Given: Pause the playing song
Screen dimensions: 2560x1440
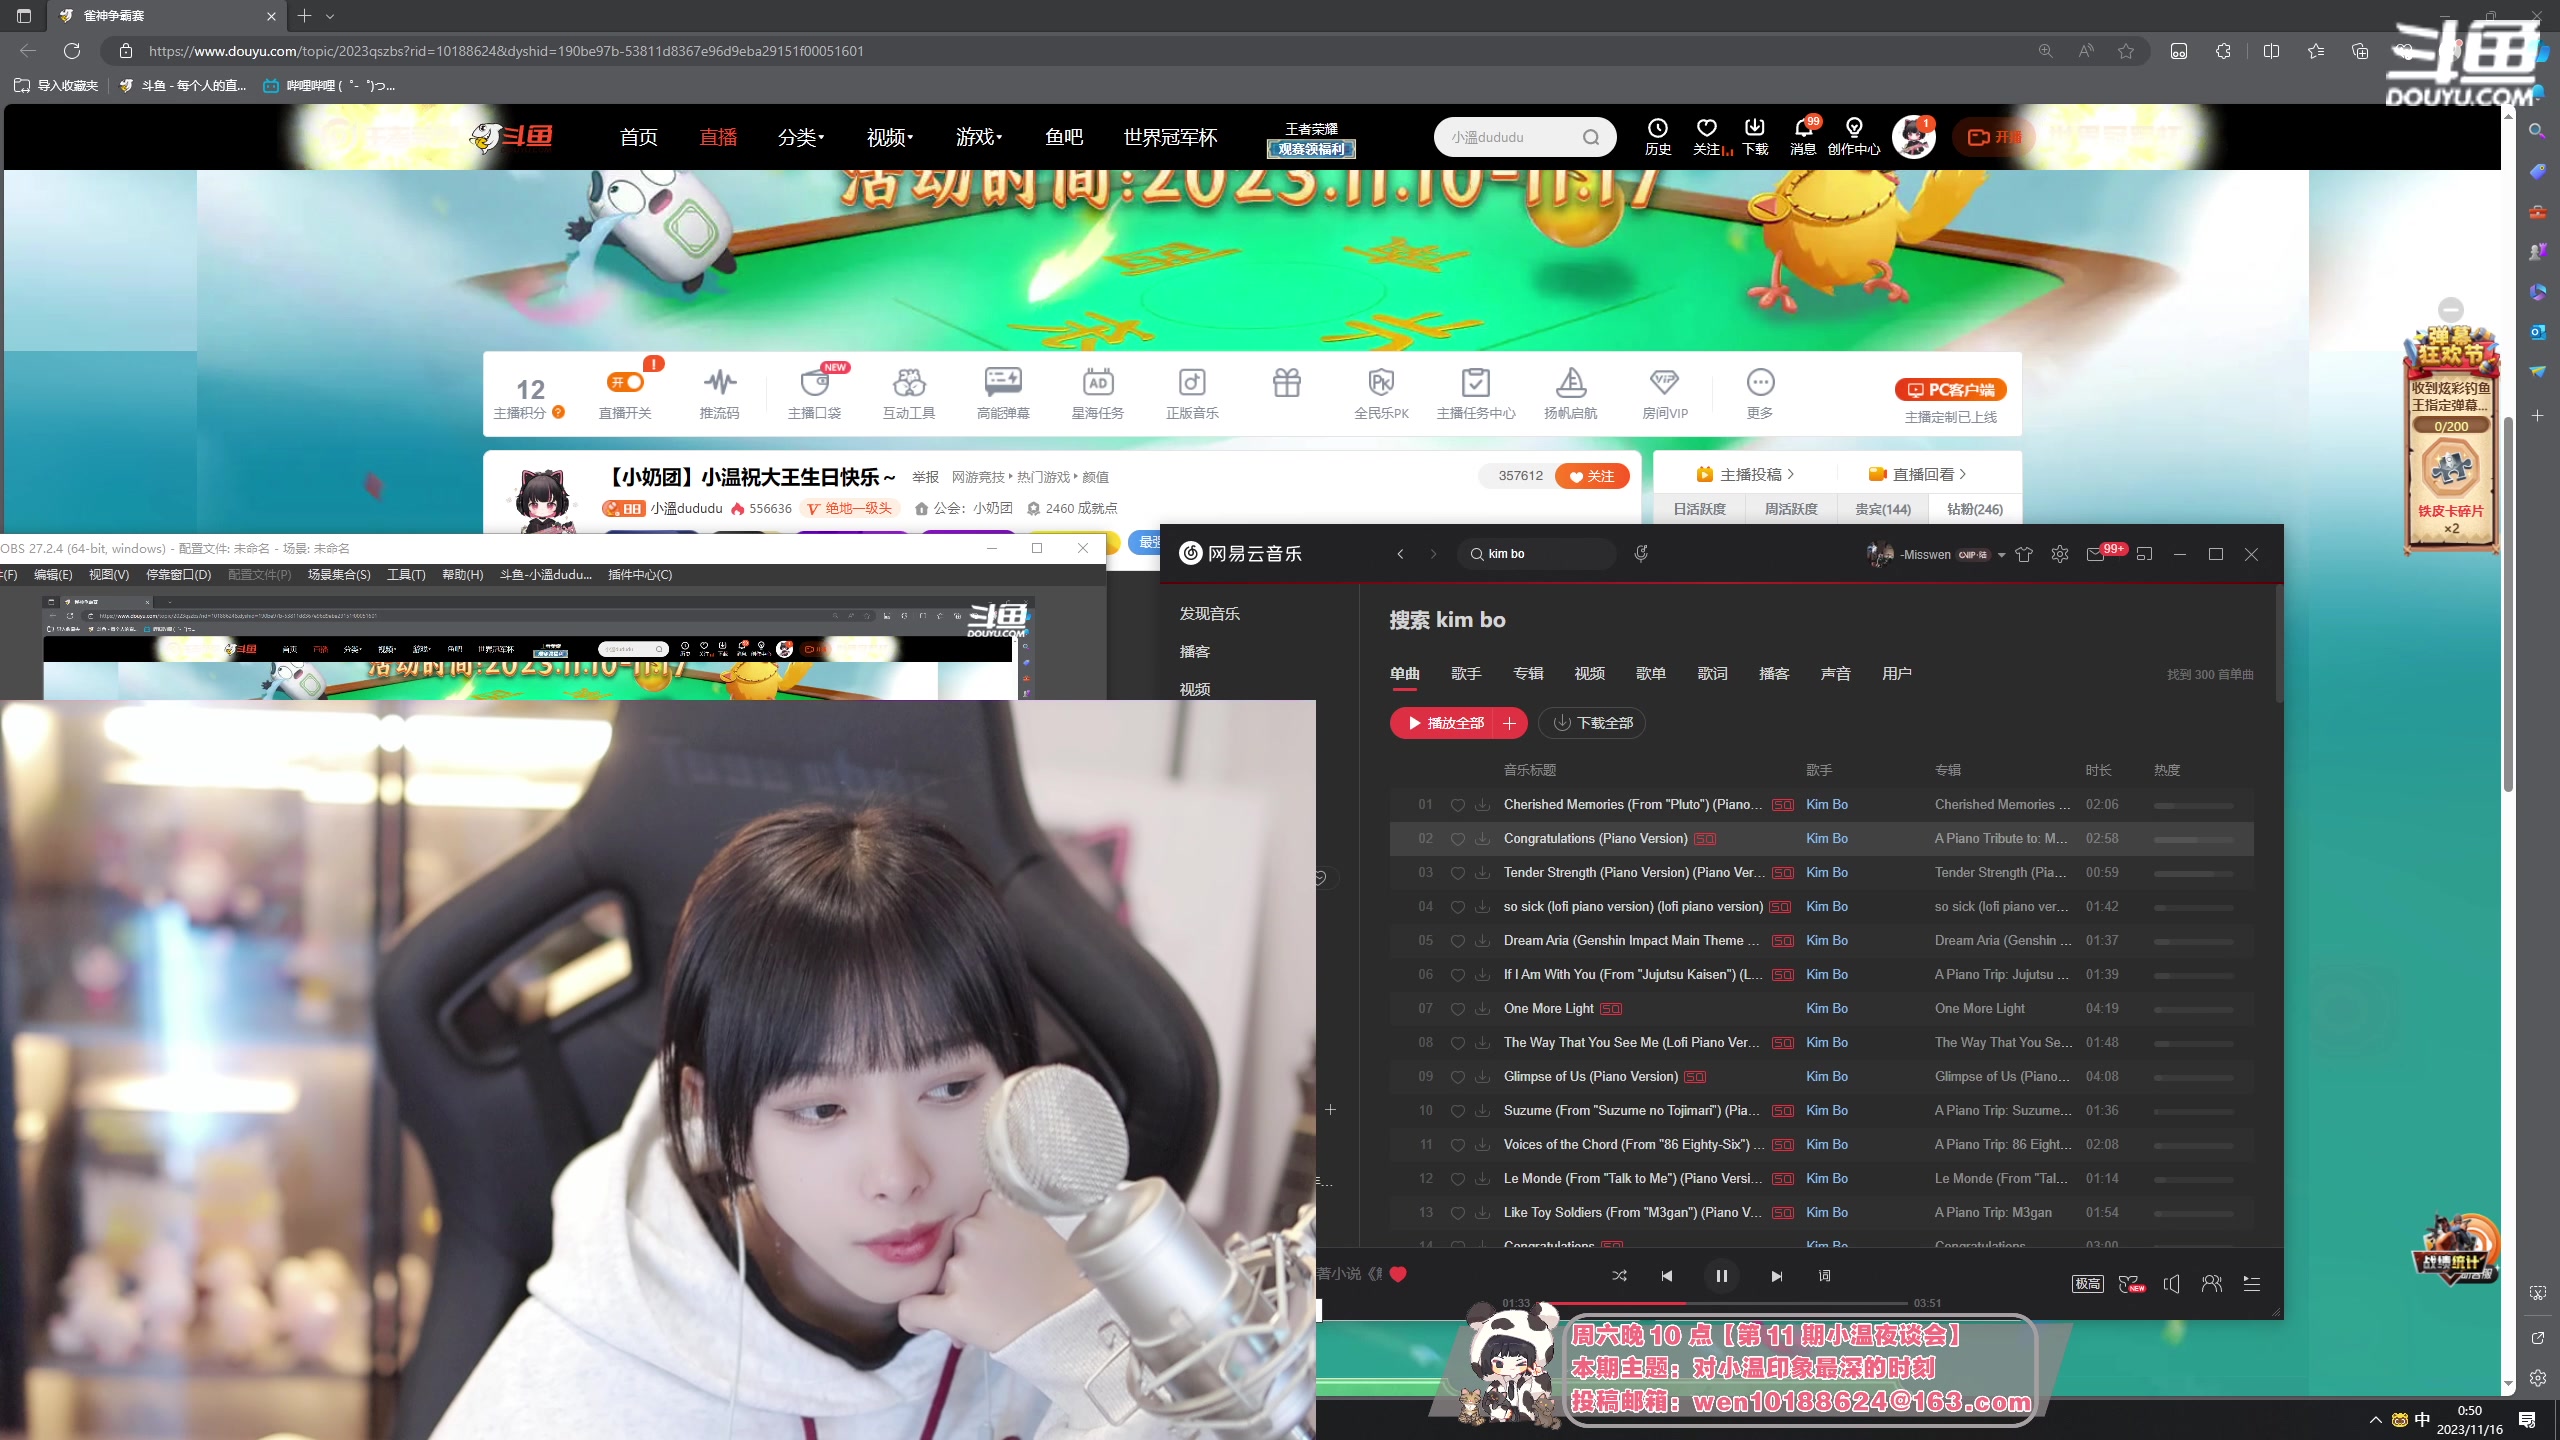Looking at the screenshot, I should (x=1722, y=1276).
